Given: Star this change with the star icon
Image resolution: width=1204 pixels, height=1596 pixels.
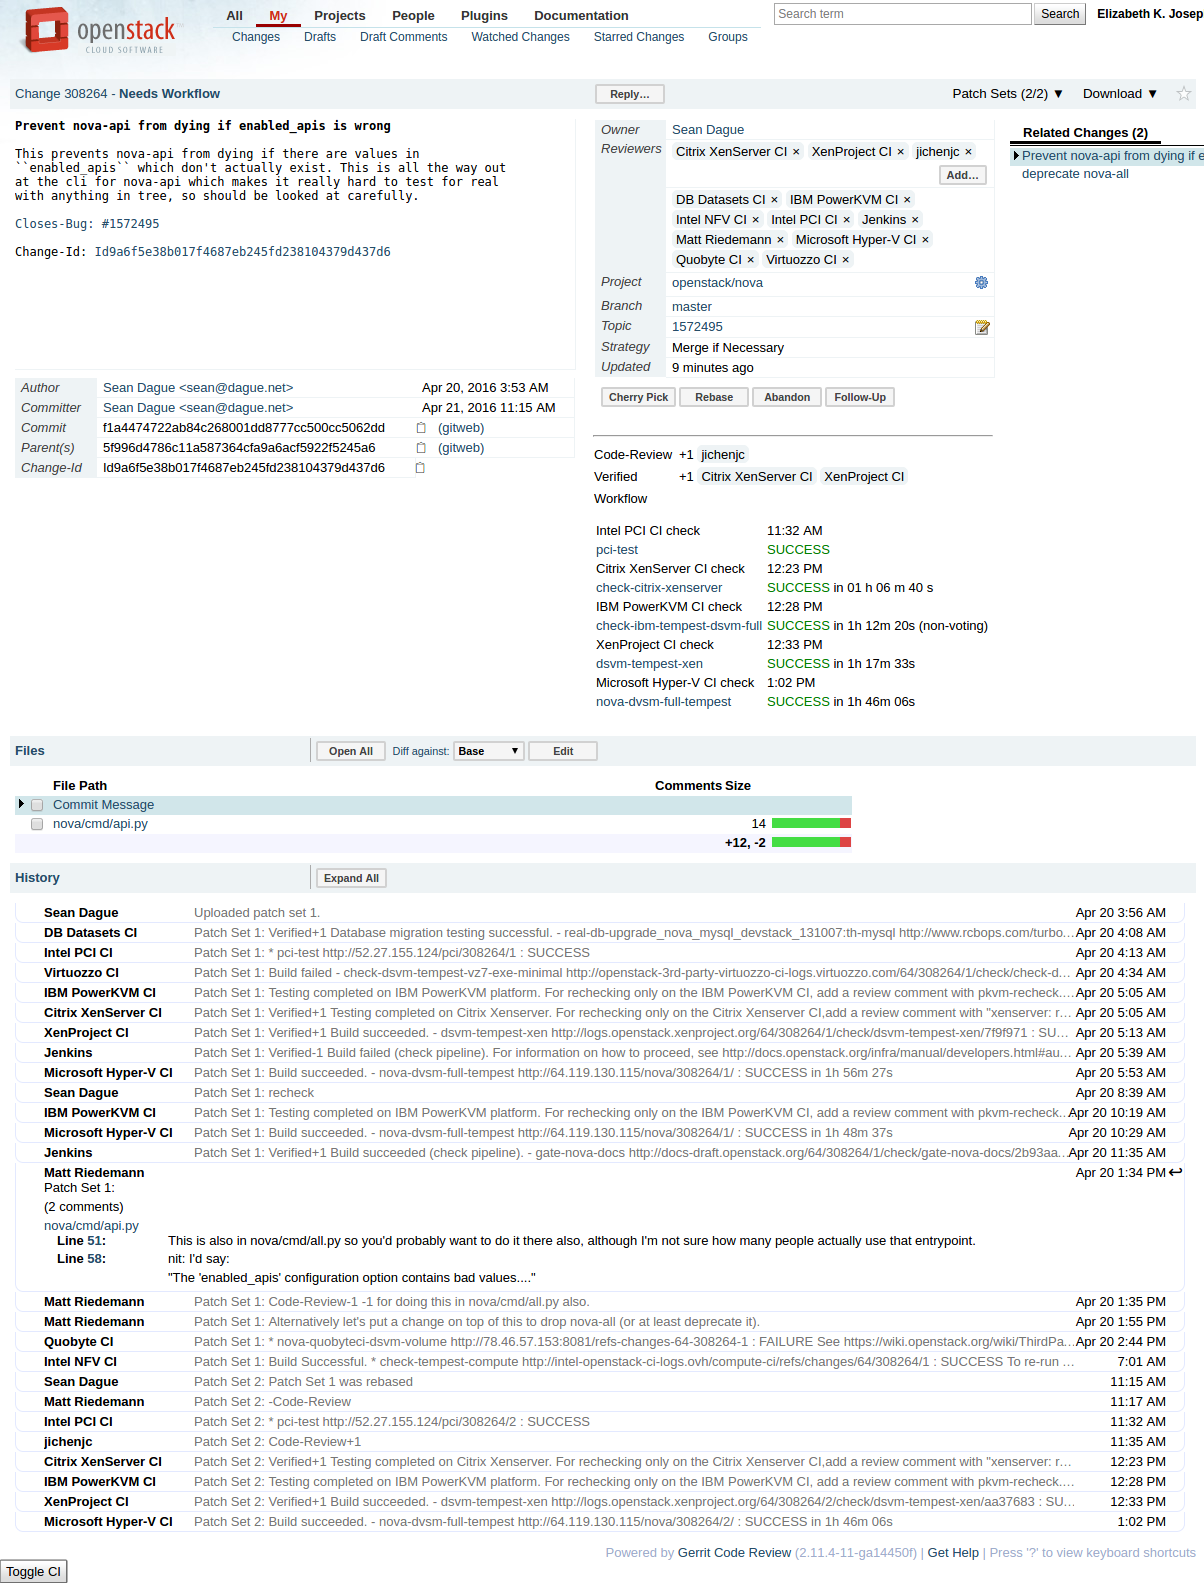Looking at the screenshot, I should pyautogui.click(x=1183, y=94).
